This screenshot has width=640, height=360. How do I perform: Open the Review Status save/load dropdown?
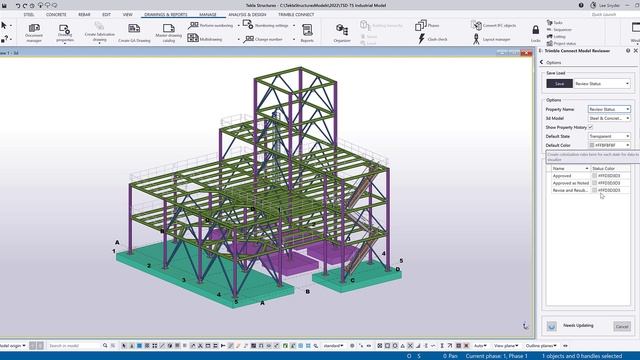click(602, 84)
